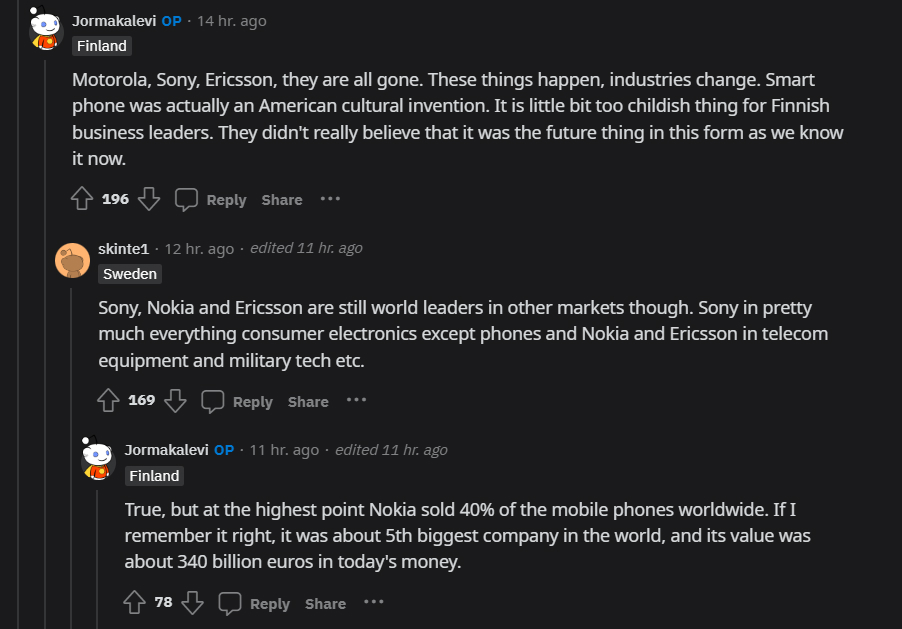Open skinte1's user profile link
Image resolution: width=902 pixels, height=629 pixels.
point(123,249)
